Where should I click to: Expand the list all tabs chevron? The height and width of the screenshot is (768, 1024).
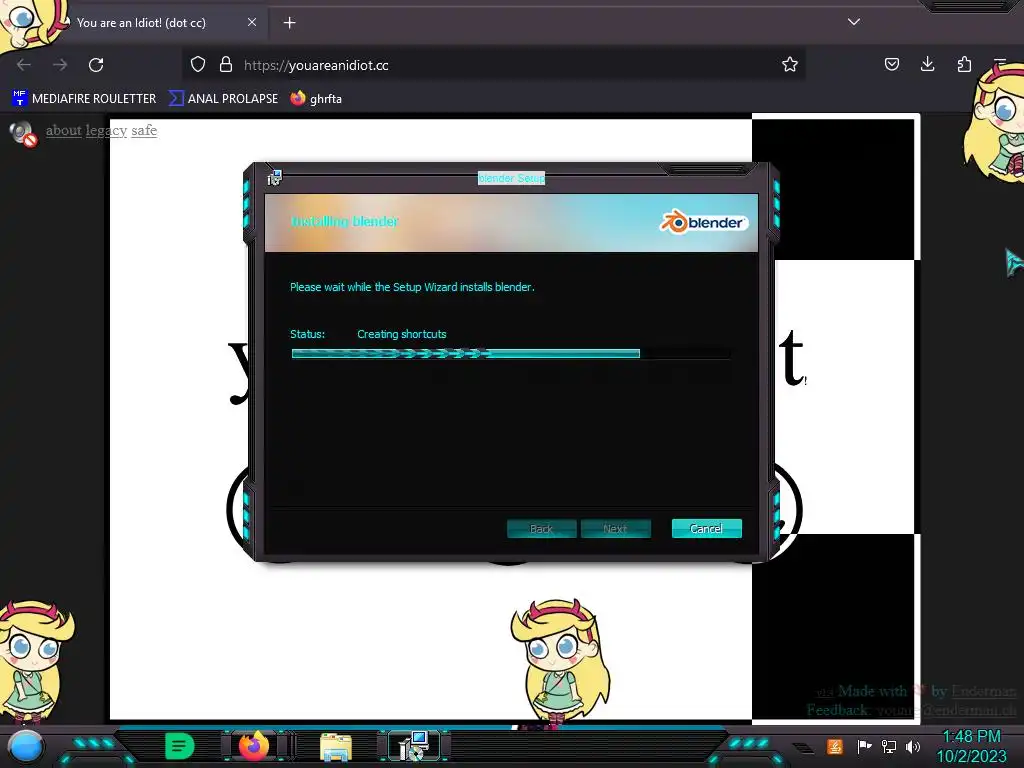pyautogui.click(x=854, y=22)
